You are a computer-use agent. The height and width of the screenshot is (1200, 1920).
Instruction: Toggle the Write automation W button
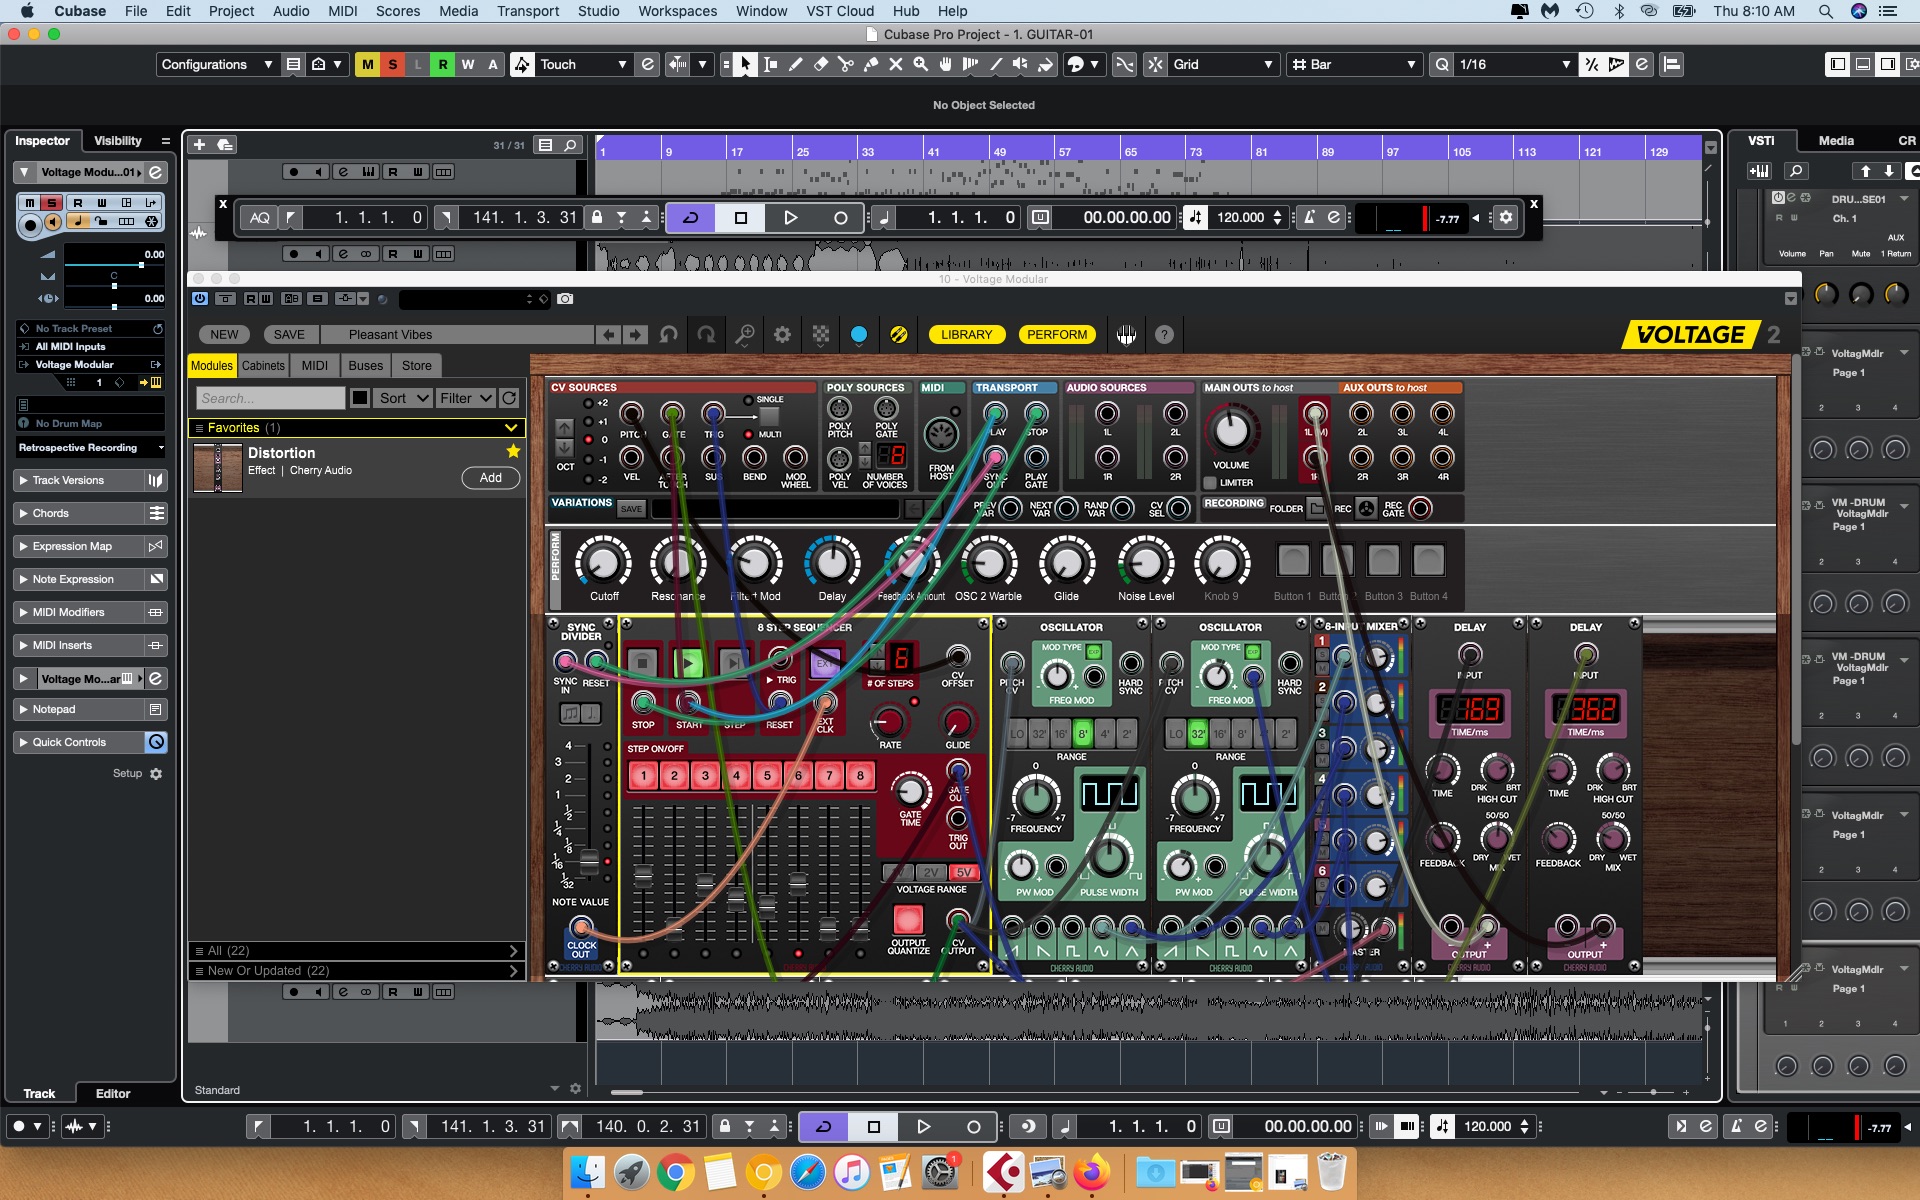[x=467, y=64]
